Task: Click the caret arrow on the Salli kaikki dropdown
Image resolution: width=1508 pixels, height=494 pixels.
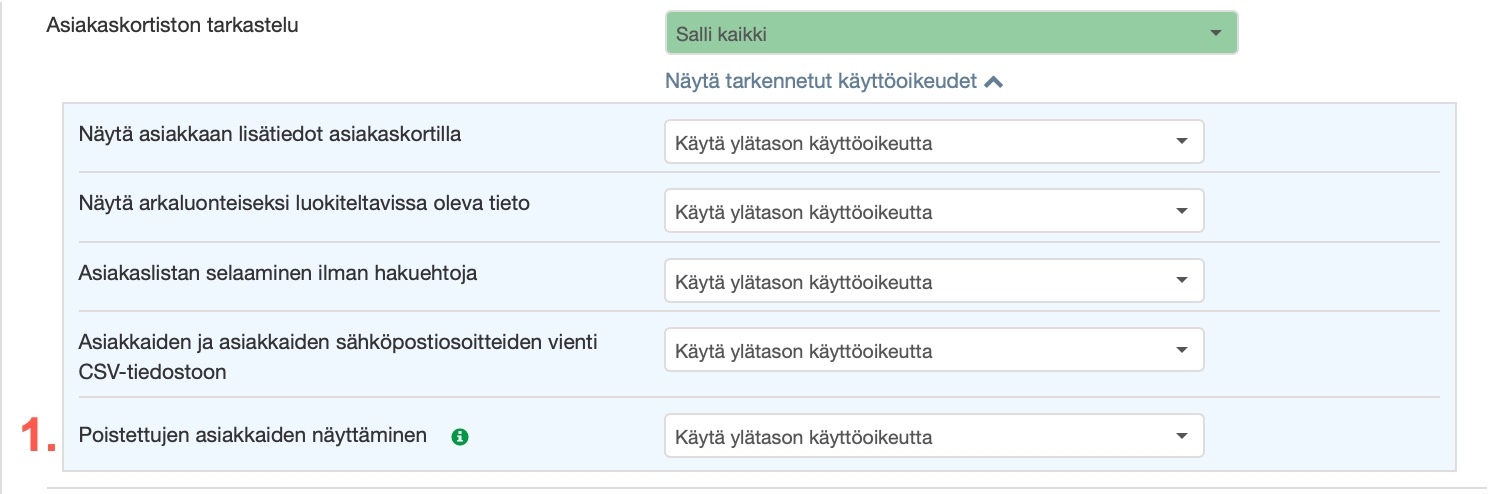Action: [1215, 33]
